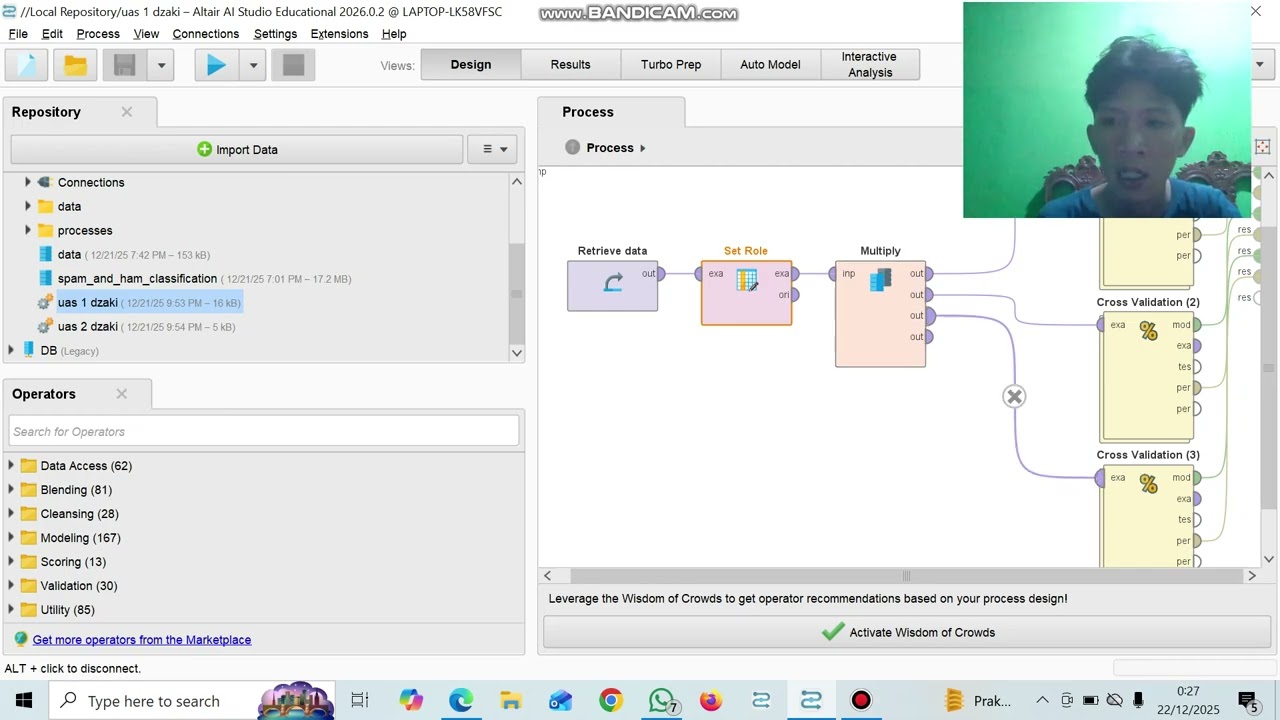Expand the Blending operators folder
Screen dimensions: 1280x720
pos(11,490)
